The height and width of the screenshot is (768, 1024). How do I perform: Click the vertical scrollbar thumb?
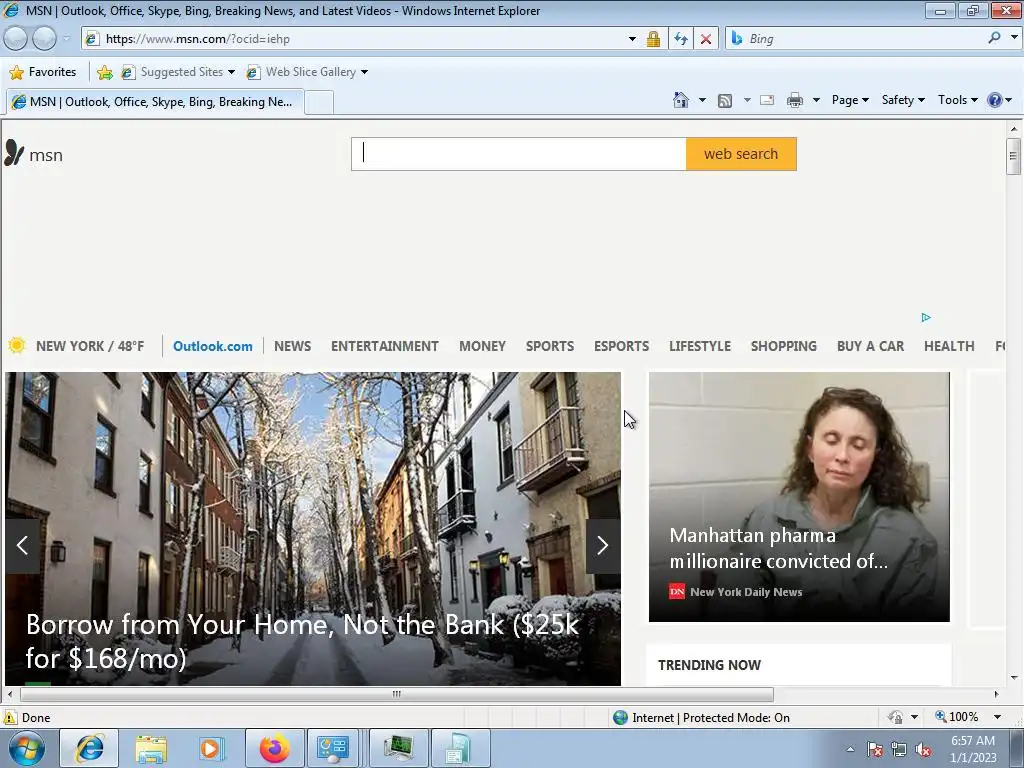1013,156
